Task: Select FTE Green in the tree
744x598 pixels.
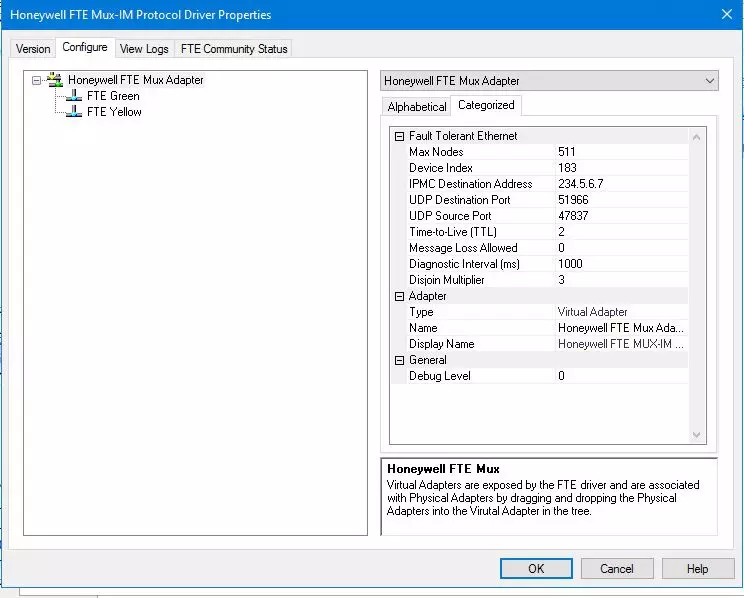Action: 113,96
